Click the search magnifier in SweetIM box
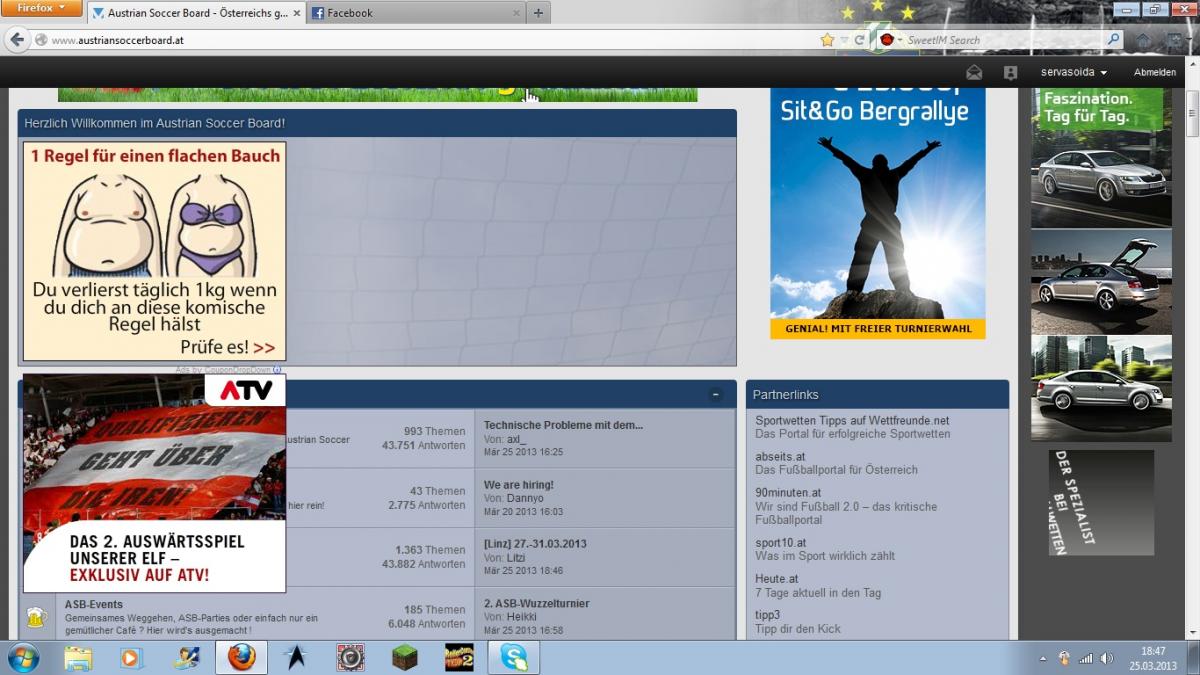The height and width of the screenshot is (675, 1200). pyautogui.click(x=1113, y=40)
